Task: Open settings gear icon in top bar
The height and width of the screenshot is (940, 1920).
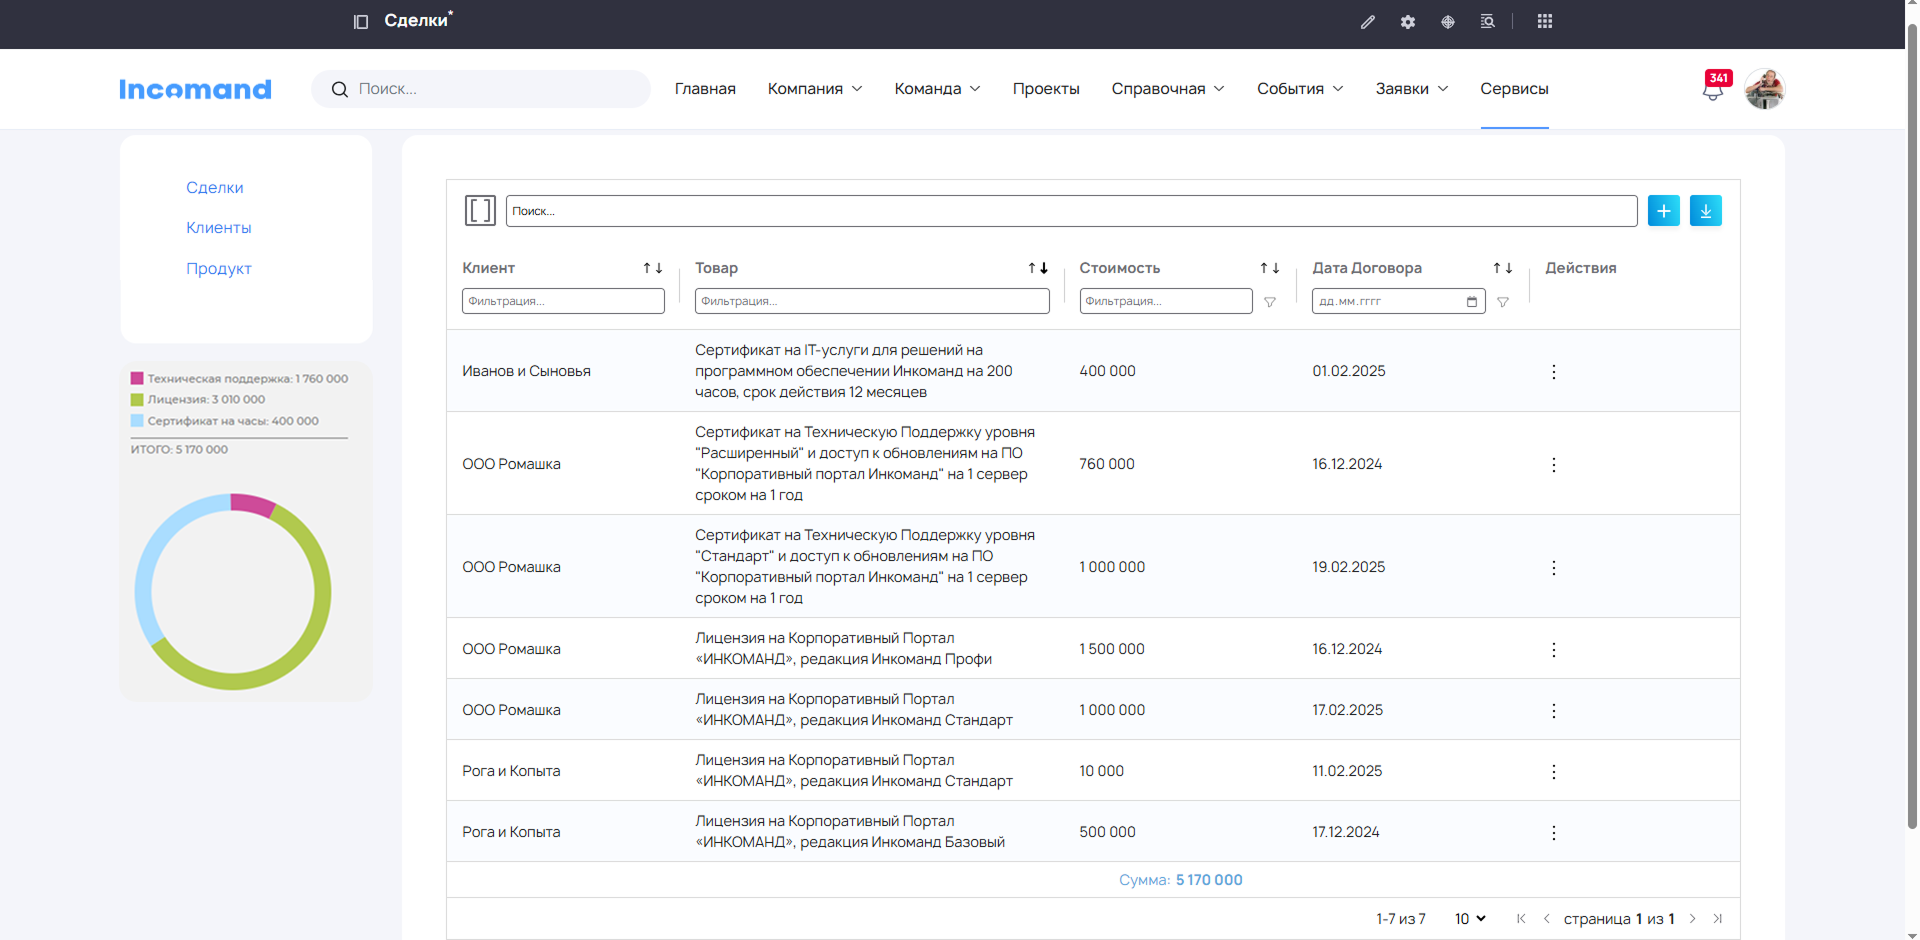Action: click(x=1408, y=22)
